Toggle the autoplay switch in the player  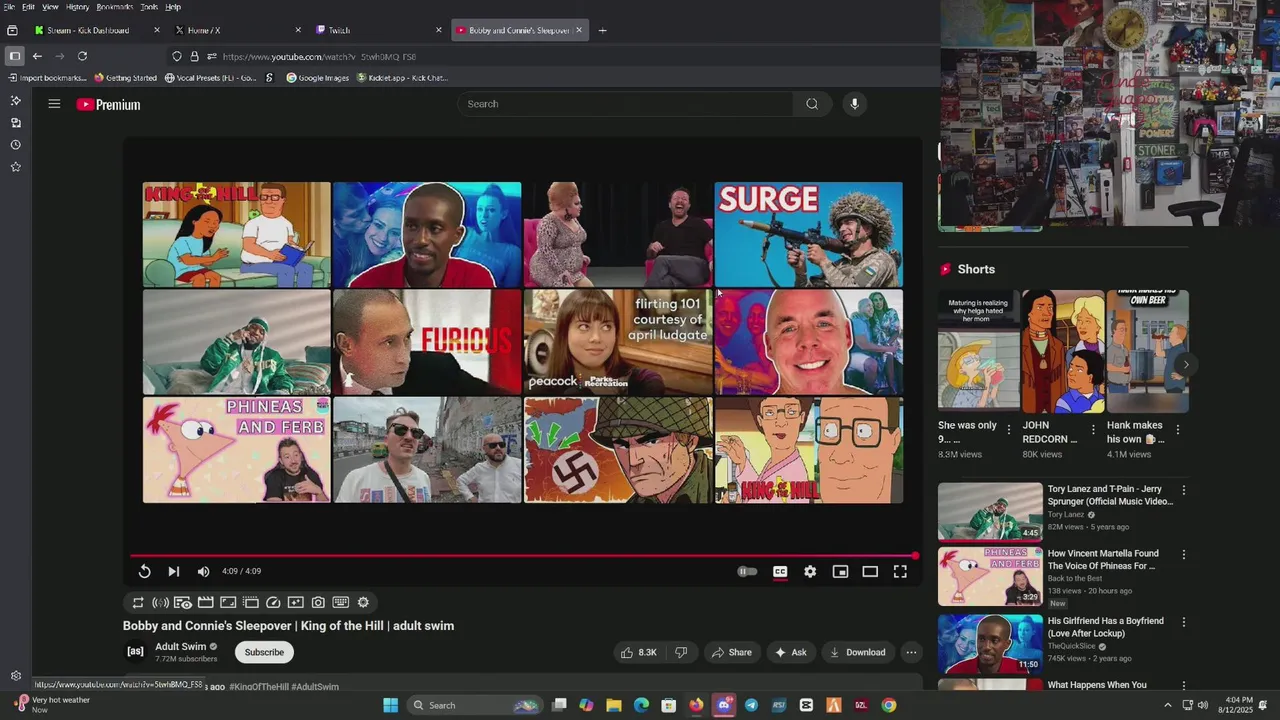[x=747, y=571]
